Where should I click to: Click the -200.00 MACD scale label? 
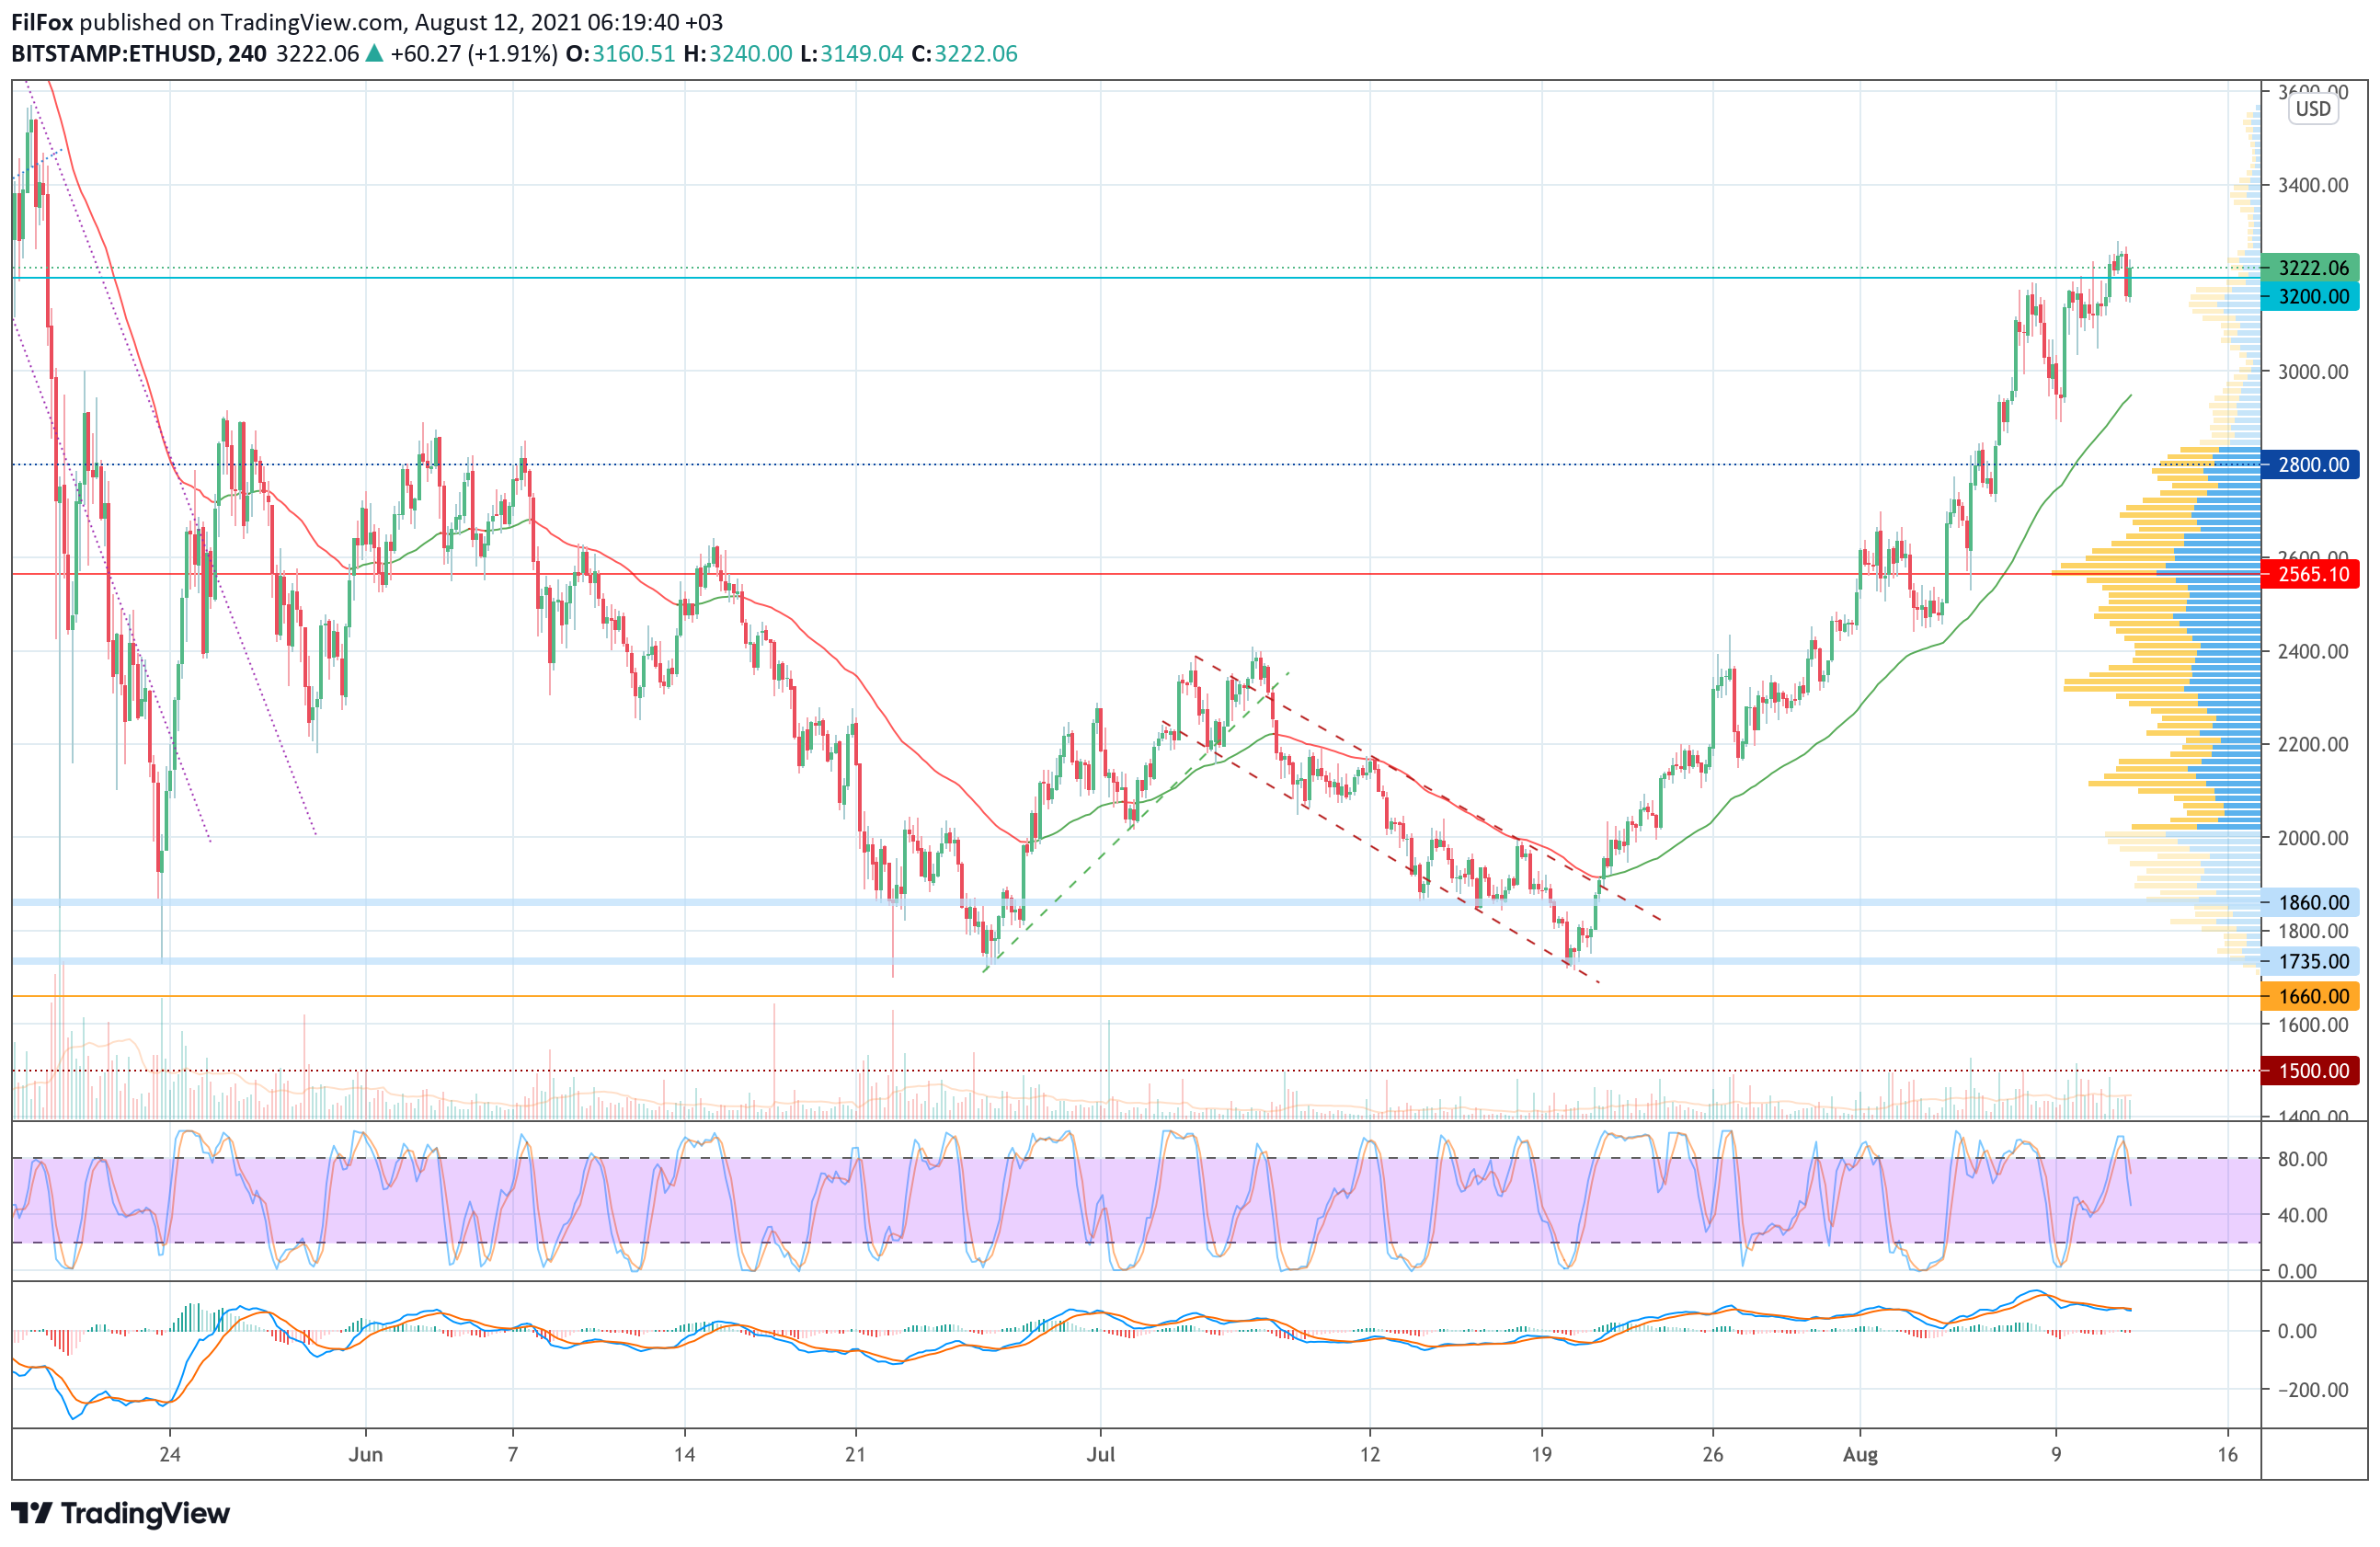click(2312, 1390)
